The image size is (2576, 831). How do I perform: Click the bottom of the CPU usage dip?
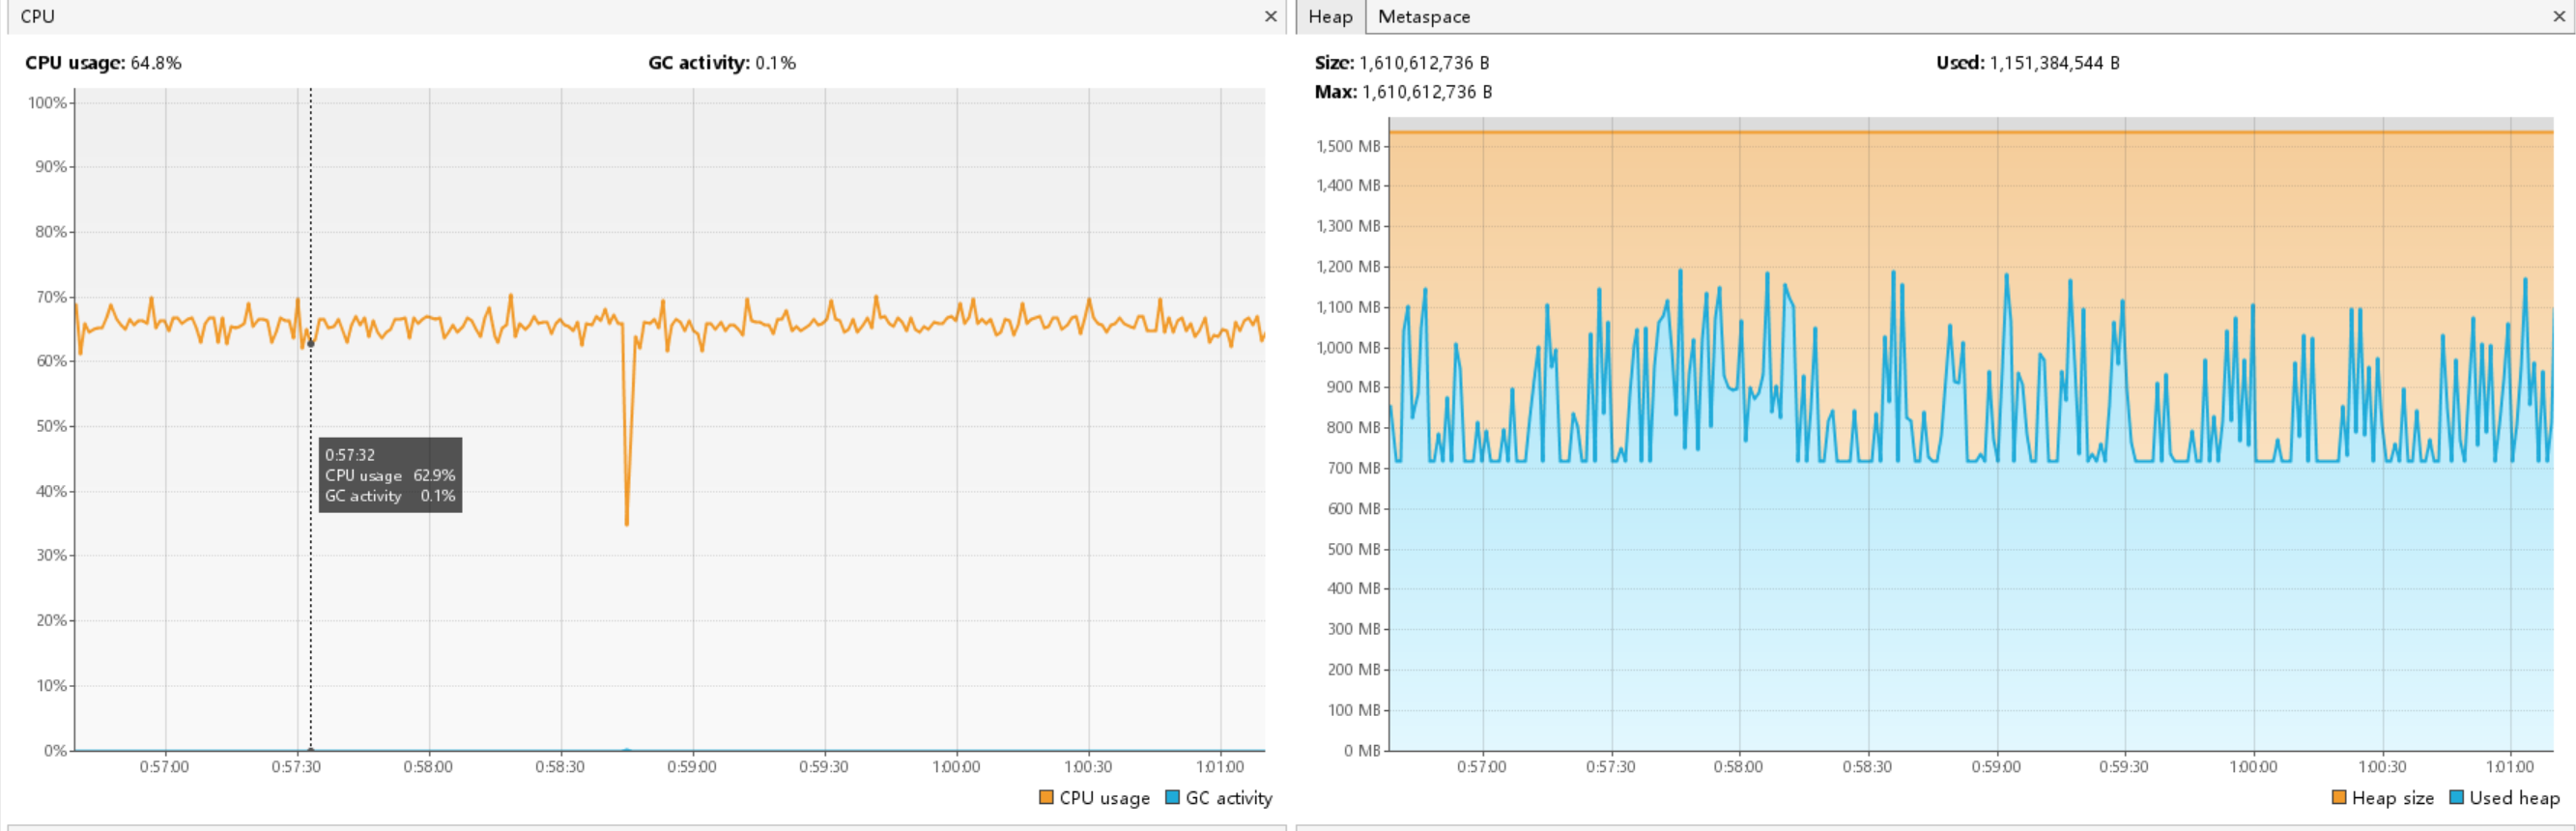click(x=627, y=523)
